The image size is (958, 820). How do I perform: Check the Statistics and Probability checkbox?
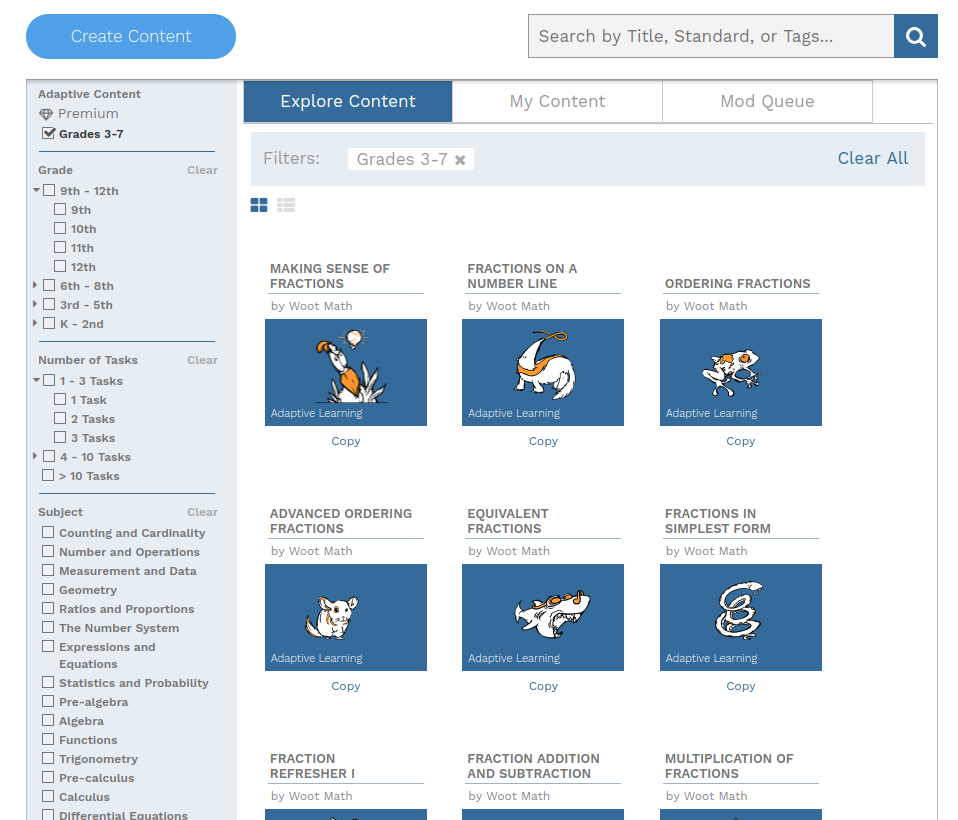coord(48,682)
